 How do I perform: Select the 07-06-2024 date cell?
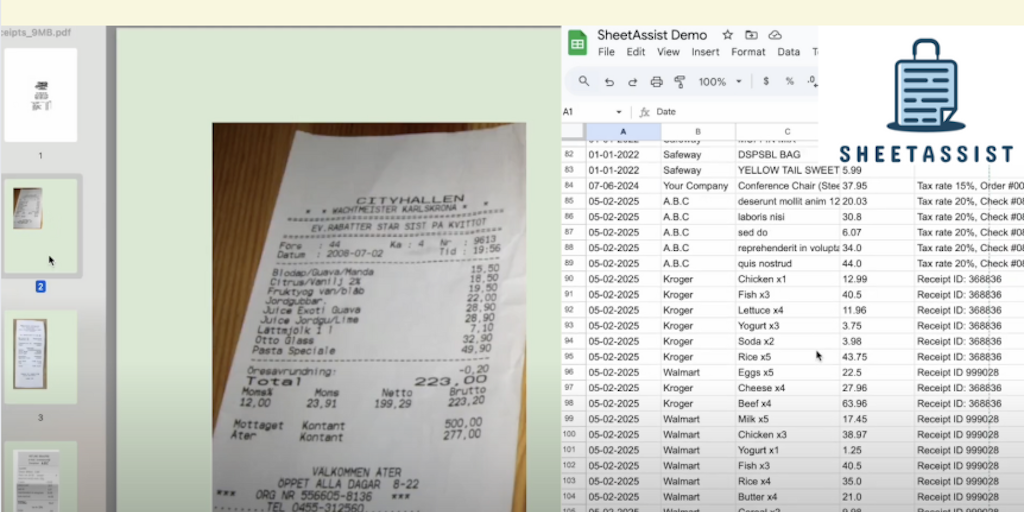(x=623, y=186)
